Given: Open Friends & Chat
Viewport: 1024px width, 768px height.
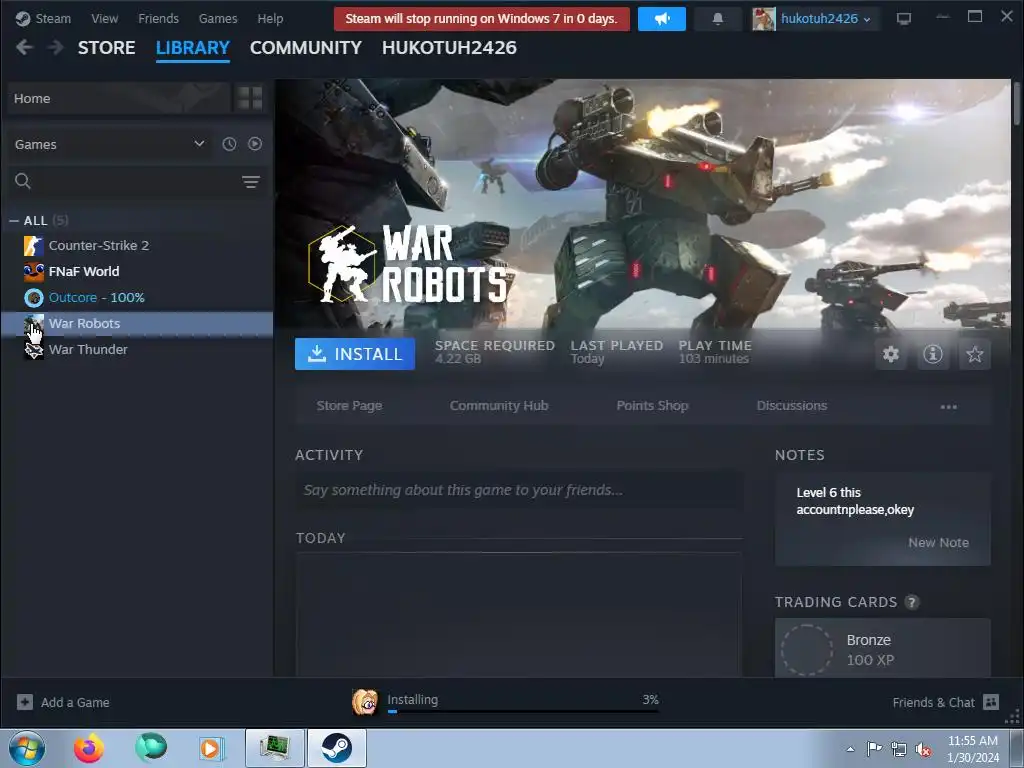Looking at the screenshot, I should 946,702.
